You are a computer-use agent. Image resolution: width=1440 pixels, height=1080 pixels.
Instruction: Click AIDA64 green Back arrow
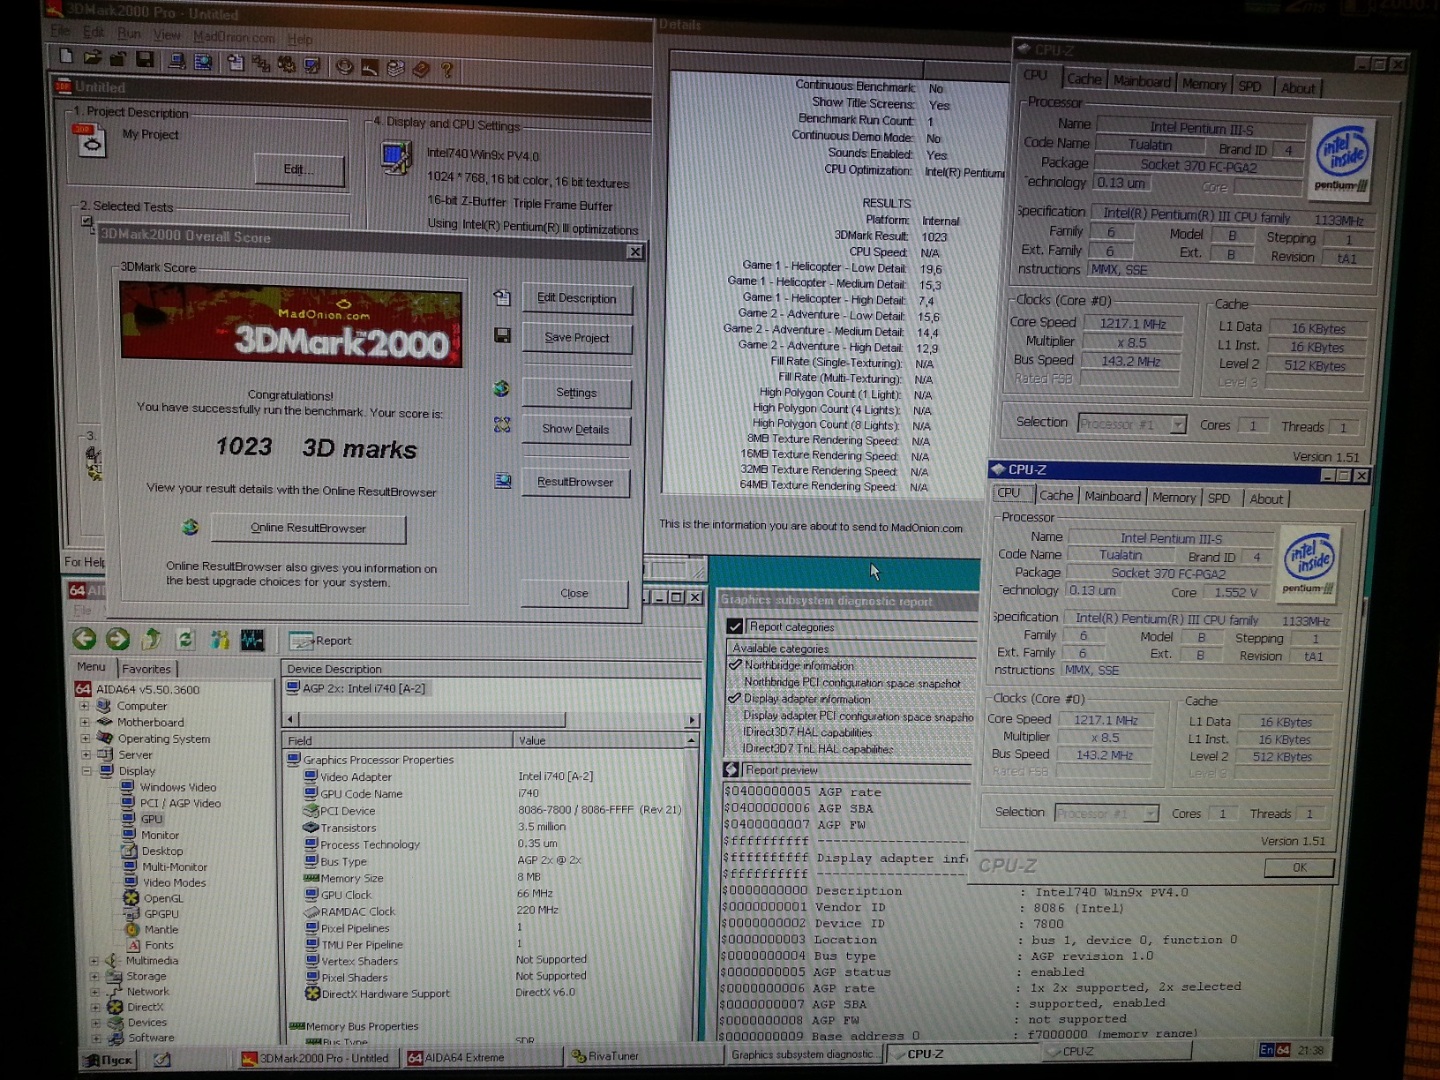(85, 638)
